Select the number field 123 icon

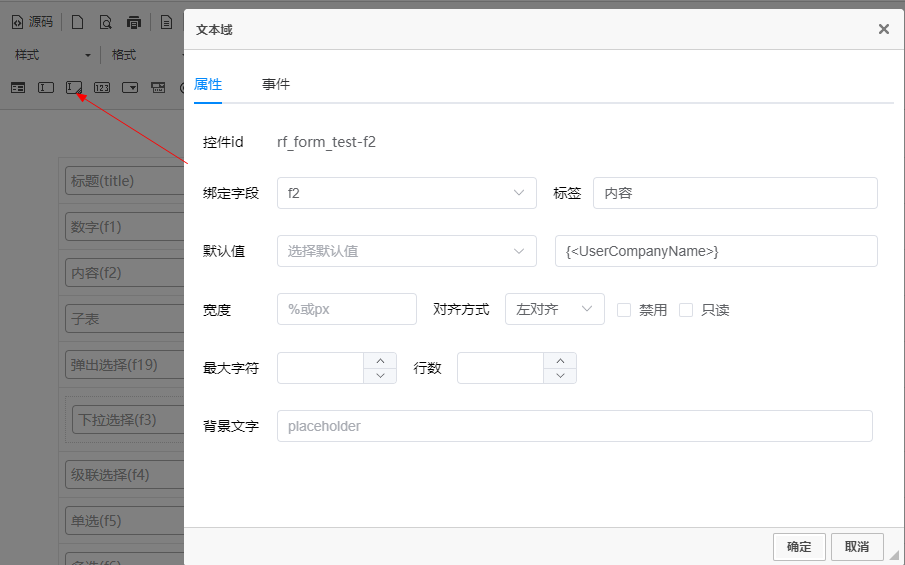[x=102, y=88]
